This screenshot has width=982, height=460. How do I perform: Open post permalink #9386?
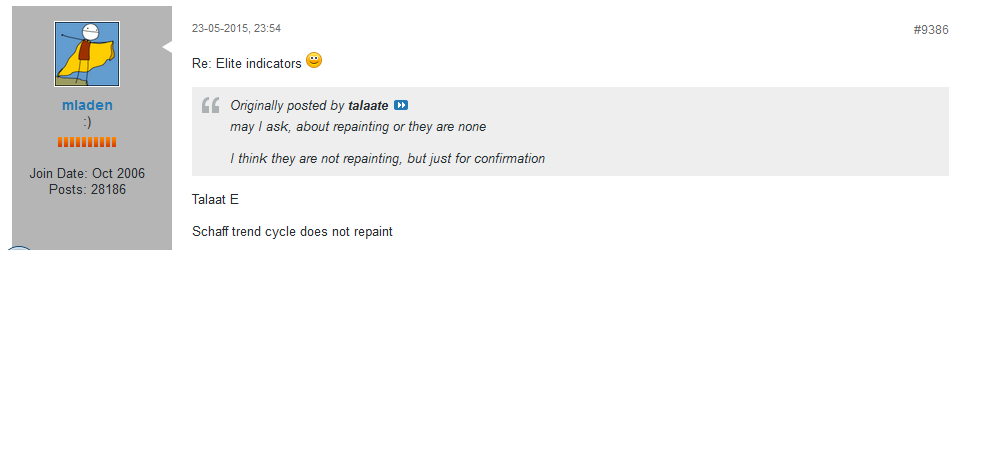tap(930, 30)
